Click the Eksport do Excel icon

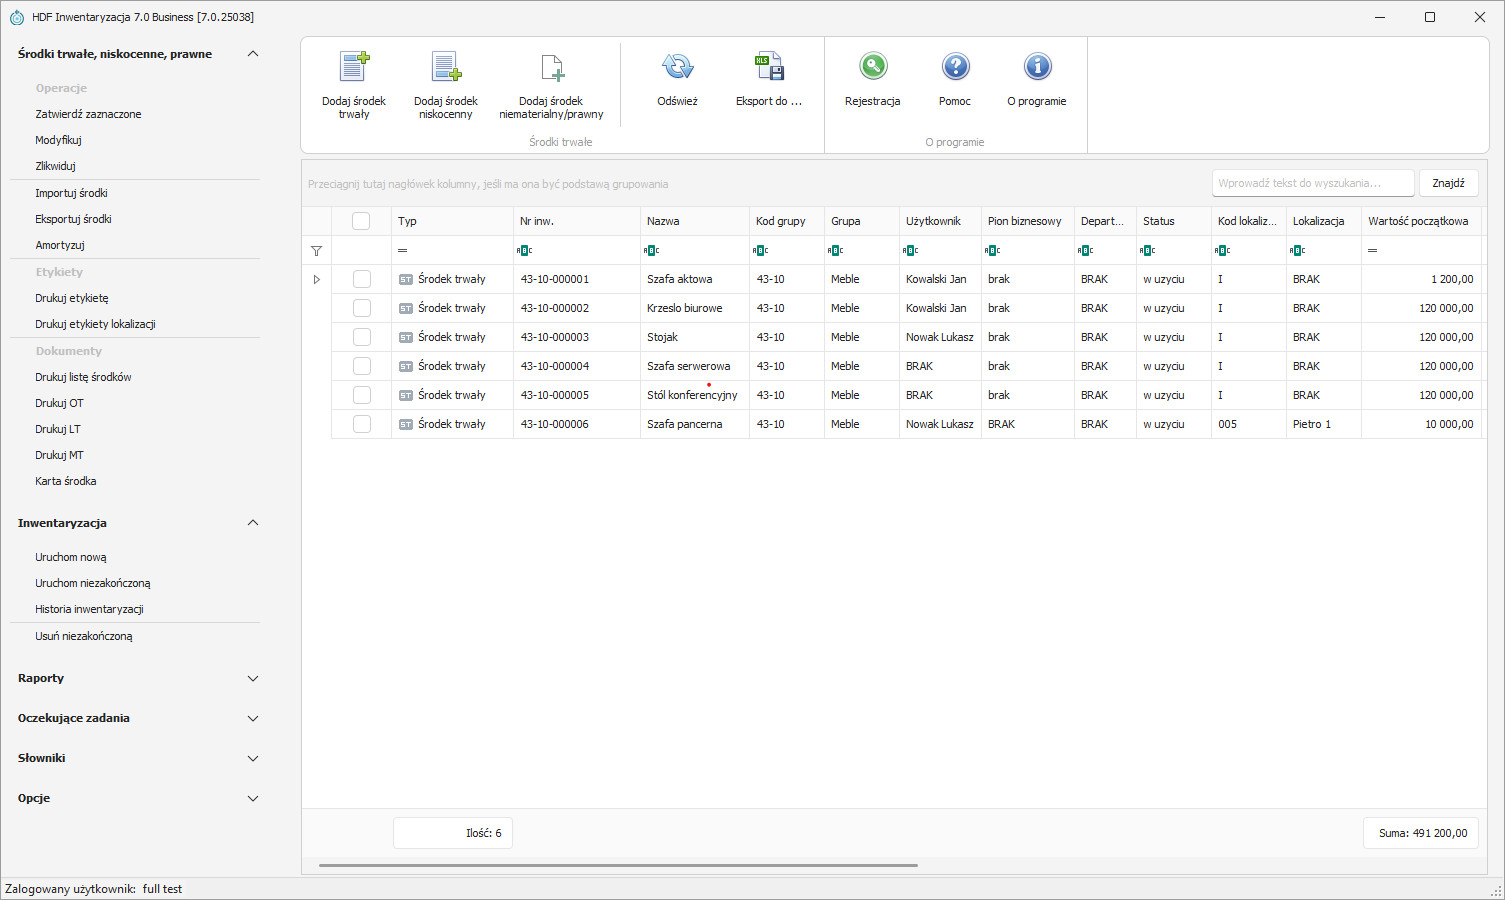point(769,67)
